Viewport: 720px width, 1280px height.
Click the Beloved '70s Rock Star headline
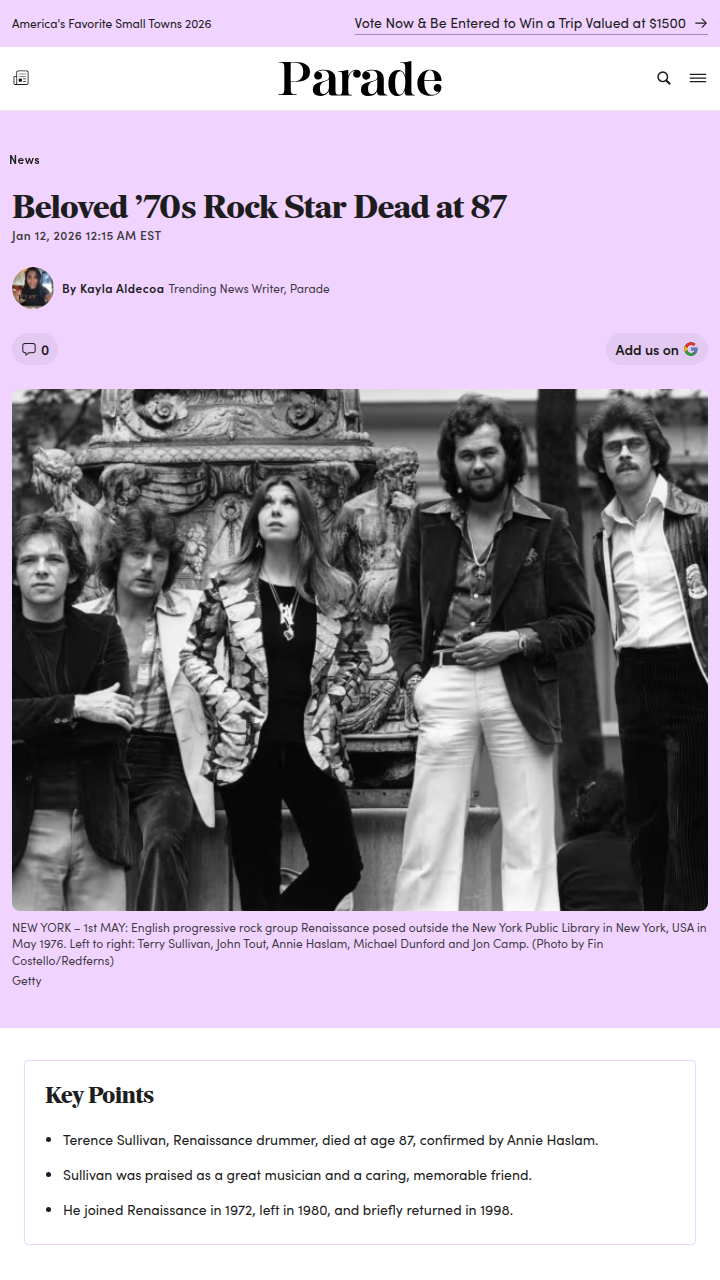(x=260, y=207)
